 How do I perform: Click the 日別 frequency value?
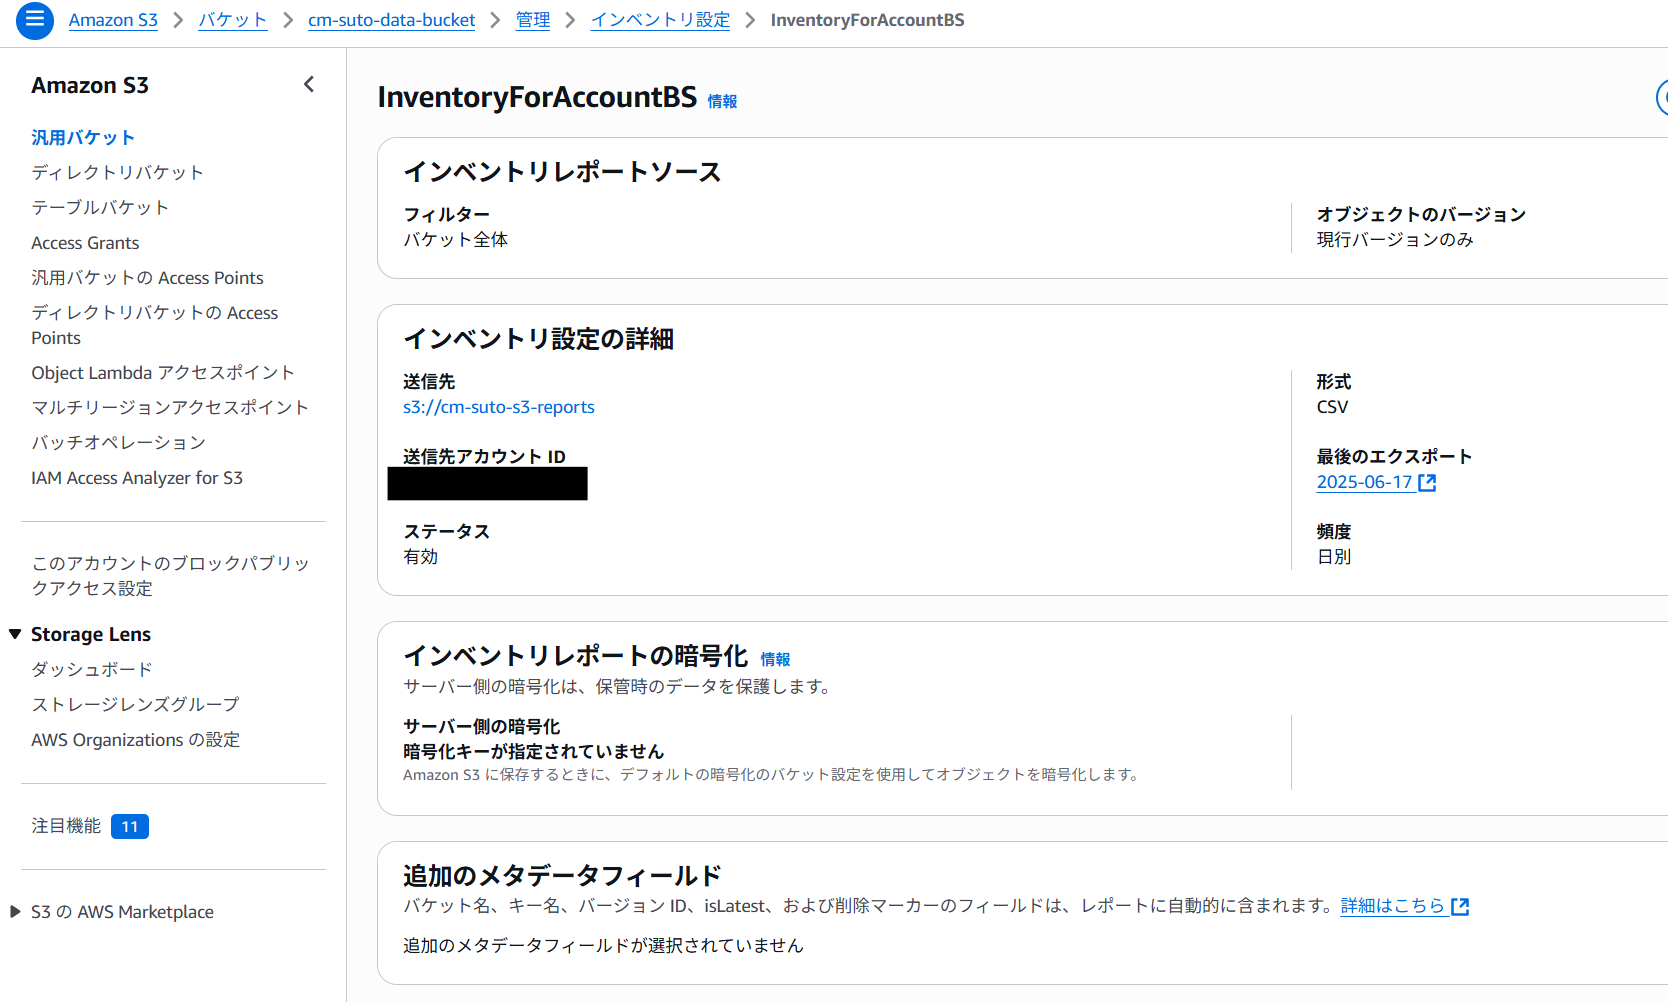pyautogui.click(x=1334, y=557)
